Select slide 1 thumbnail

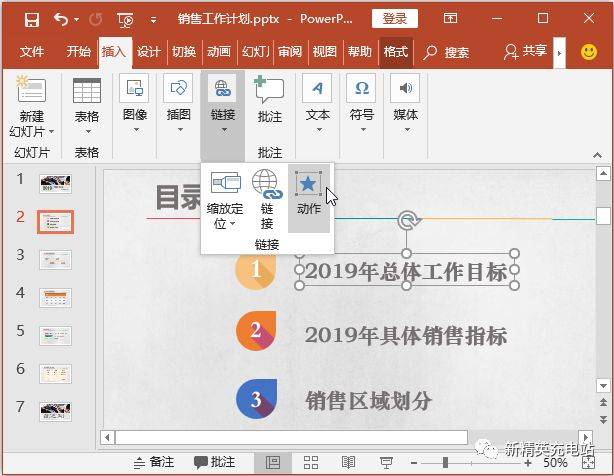[55, 184]
